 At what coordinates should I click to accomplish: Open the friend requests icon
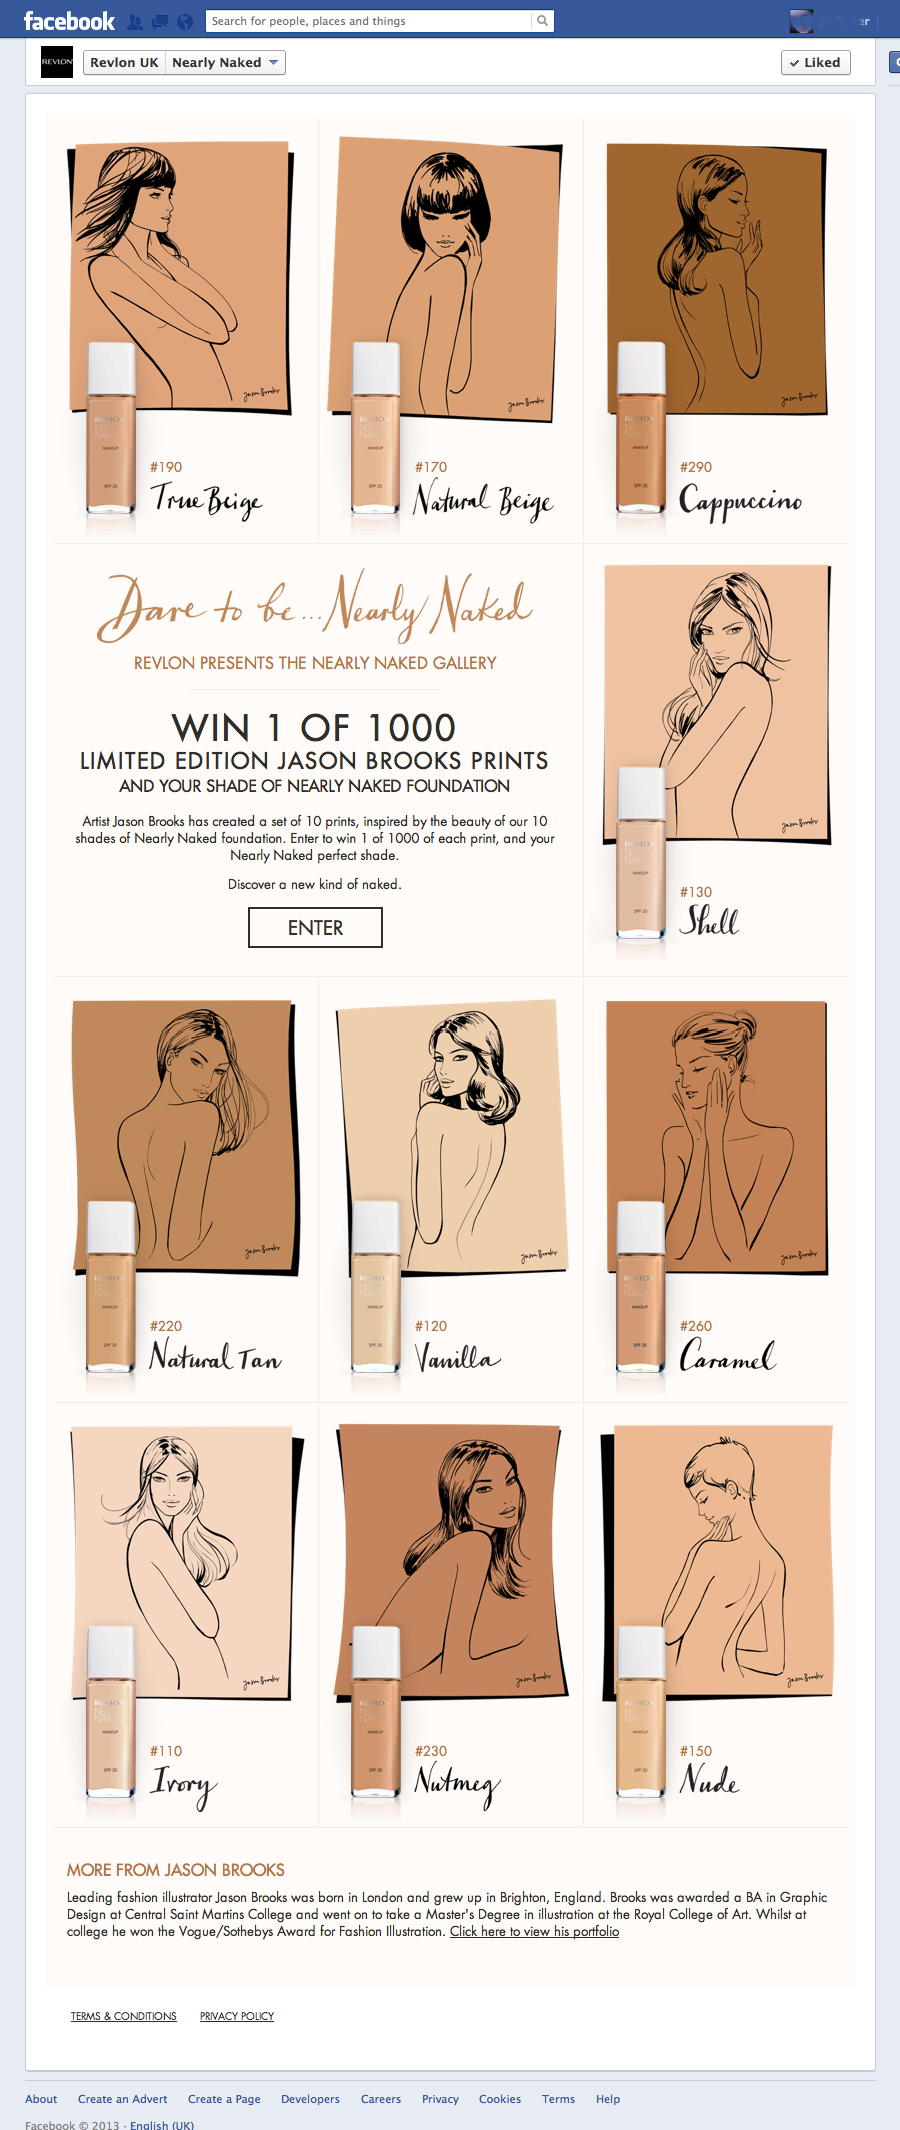134,21
